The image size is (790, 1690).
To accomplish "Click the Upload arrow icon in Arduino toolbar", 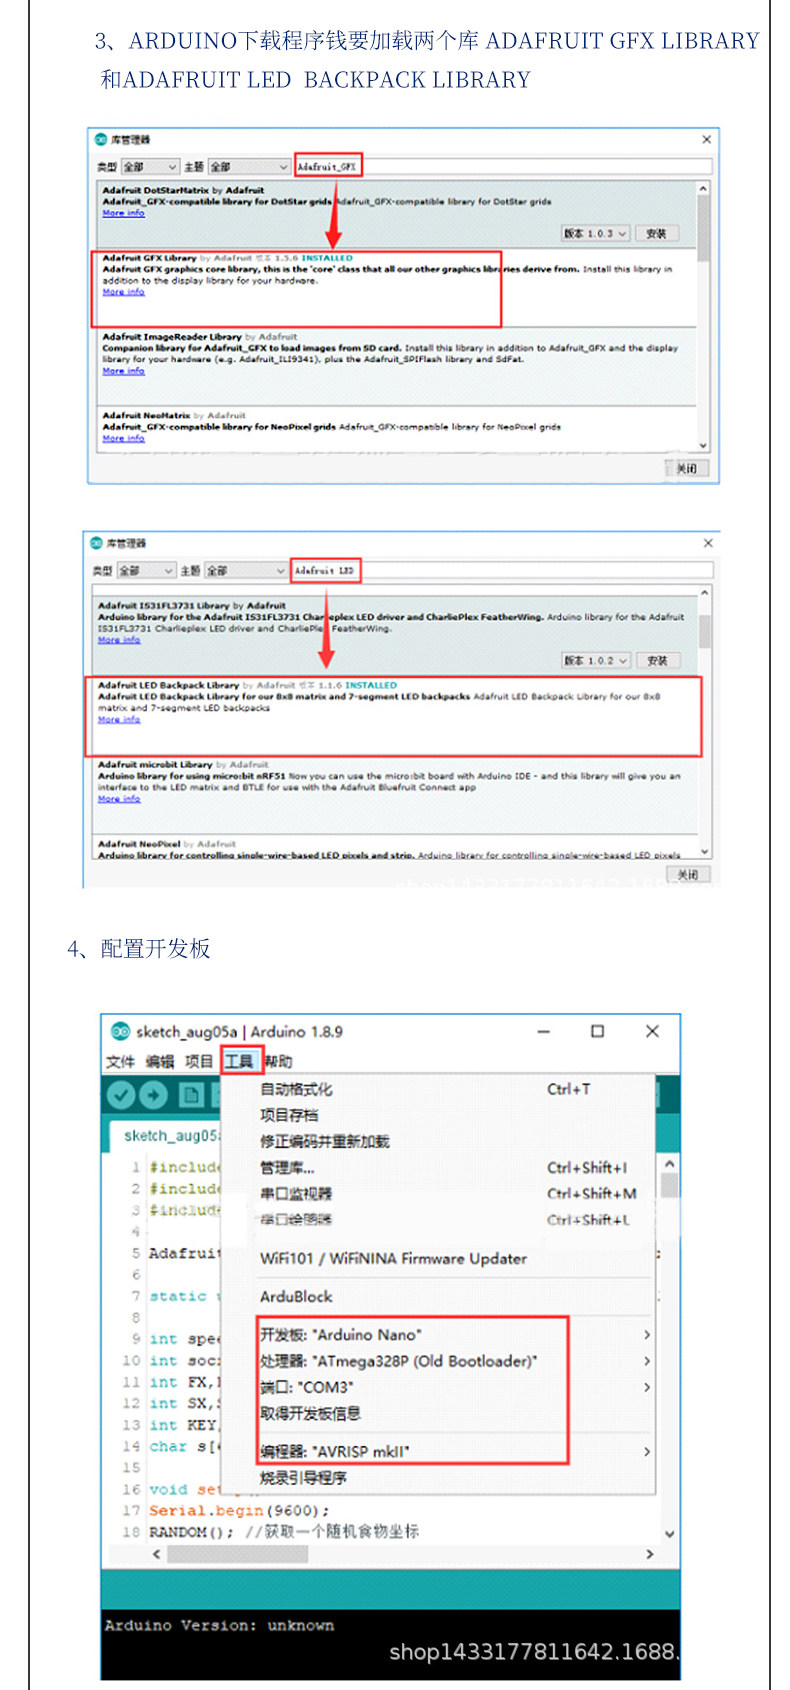I will pos(153,1095).
